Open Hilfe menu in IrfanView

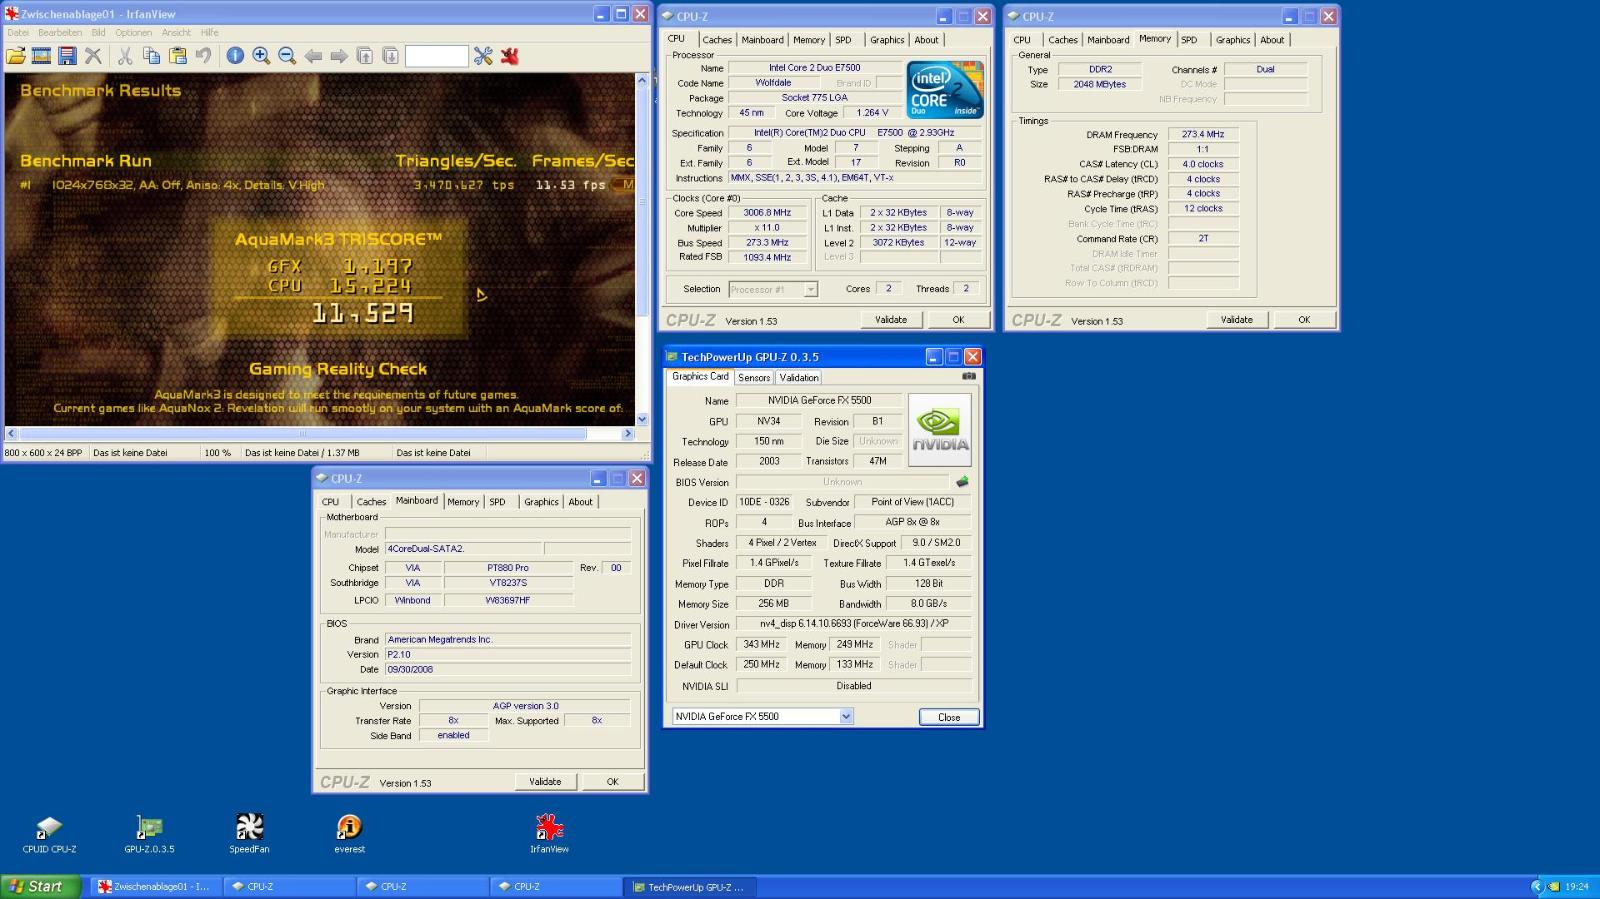(x=209, y=32)
